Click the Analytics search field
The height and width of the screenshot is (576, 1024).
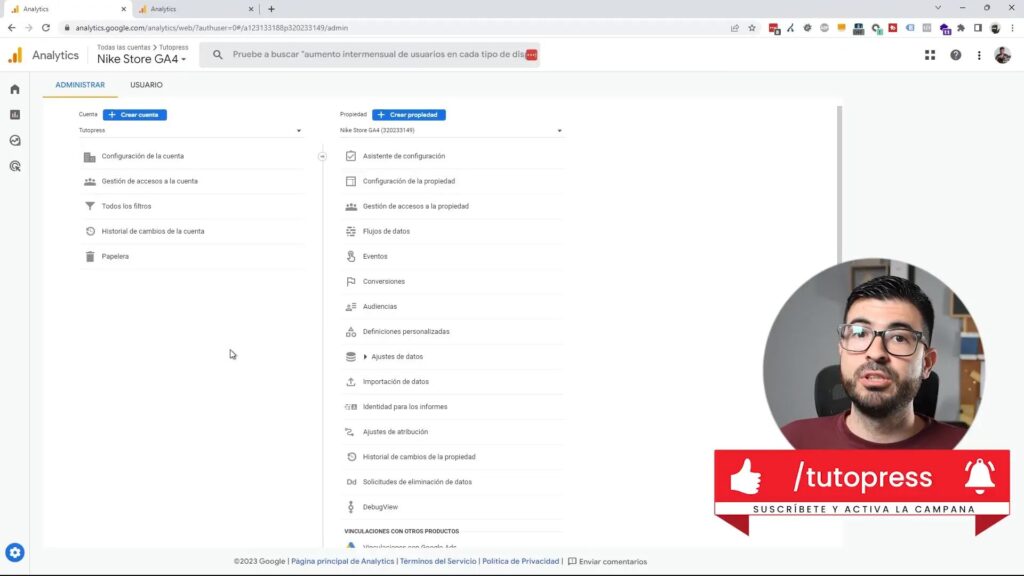(x=370, y=55)
